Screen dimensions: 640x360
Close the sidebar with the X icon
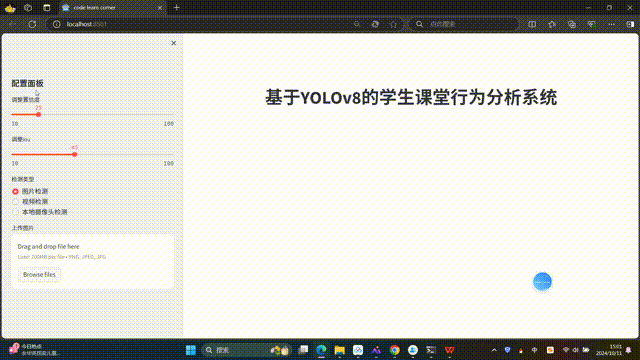pyautogui.click(x=173, y=43)
